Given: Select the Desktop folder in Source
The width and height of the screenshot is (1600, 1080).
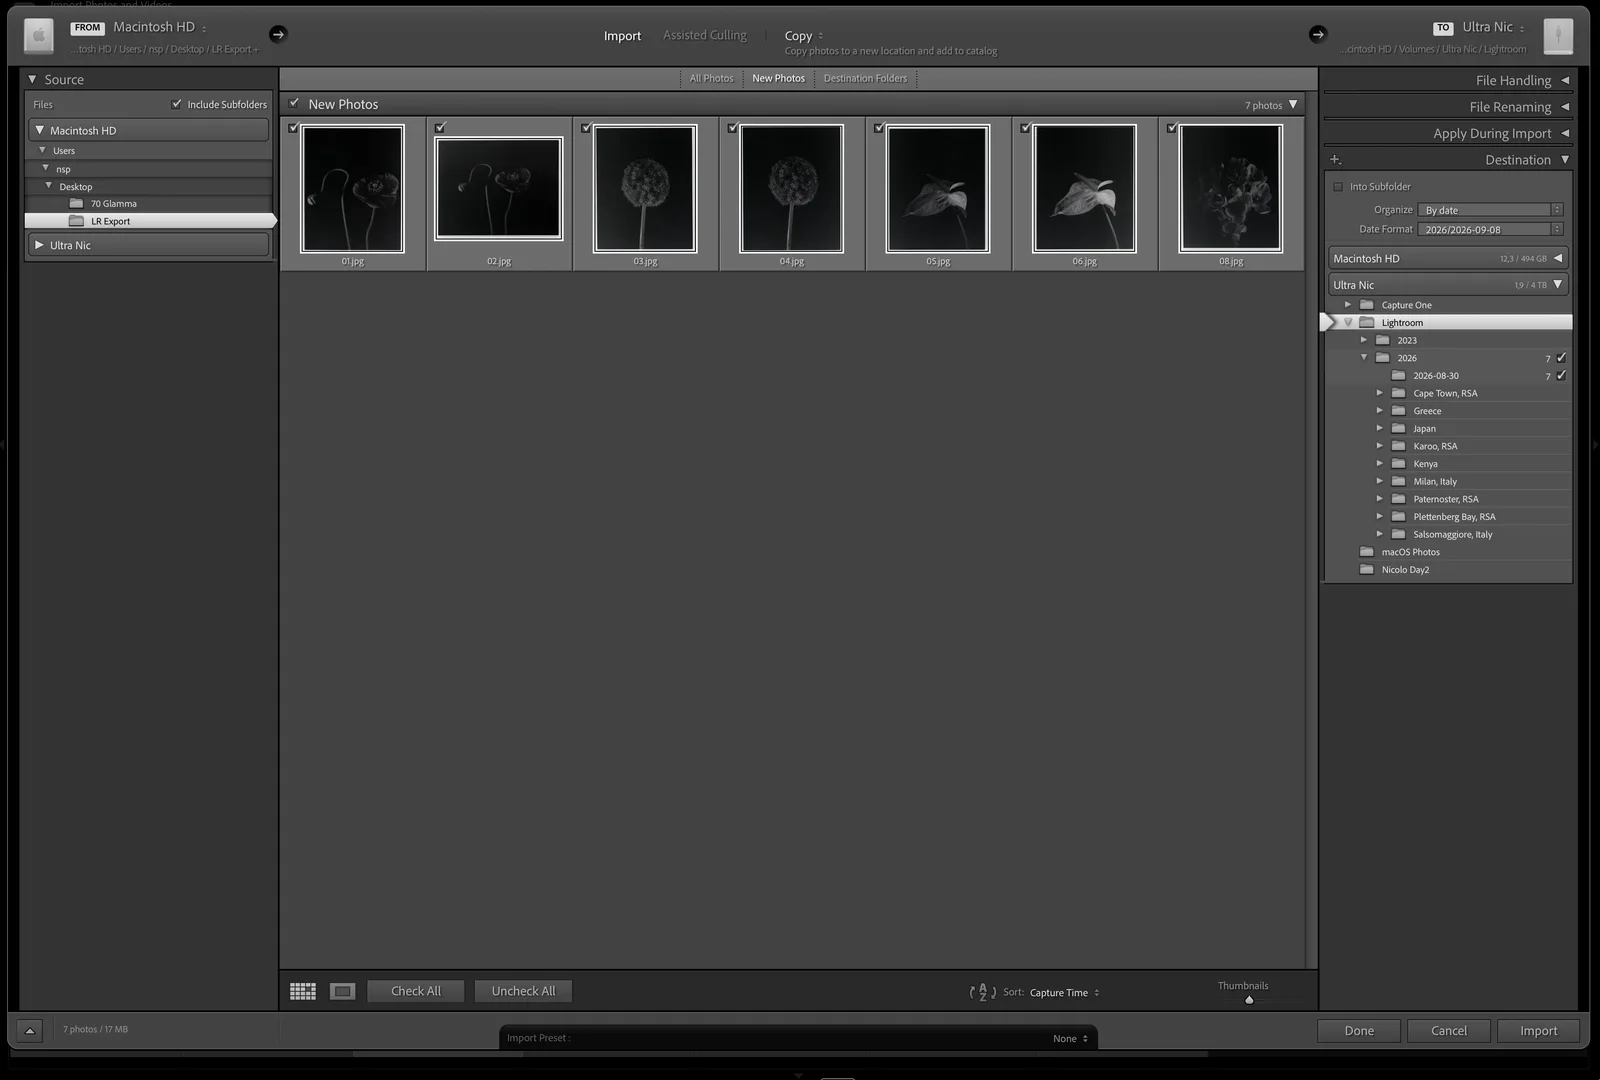Looking at the screenshot, I should click(75, 187).
